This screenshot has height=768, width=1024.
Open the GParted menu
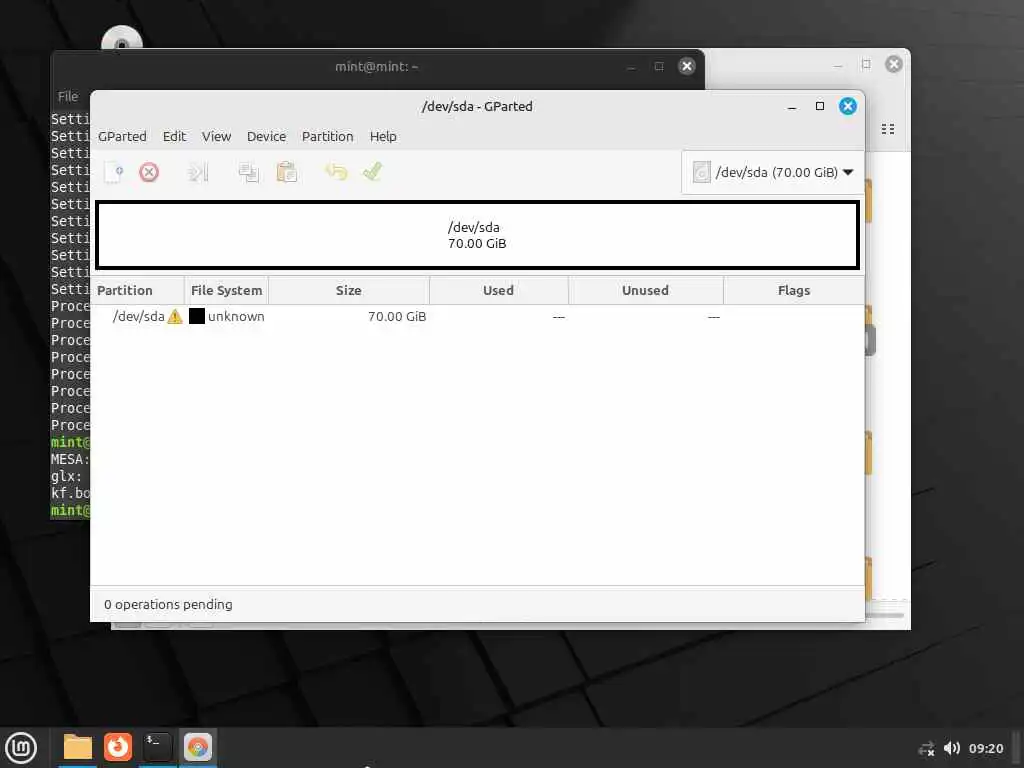pyautogui.click(x=122, y=136)
